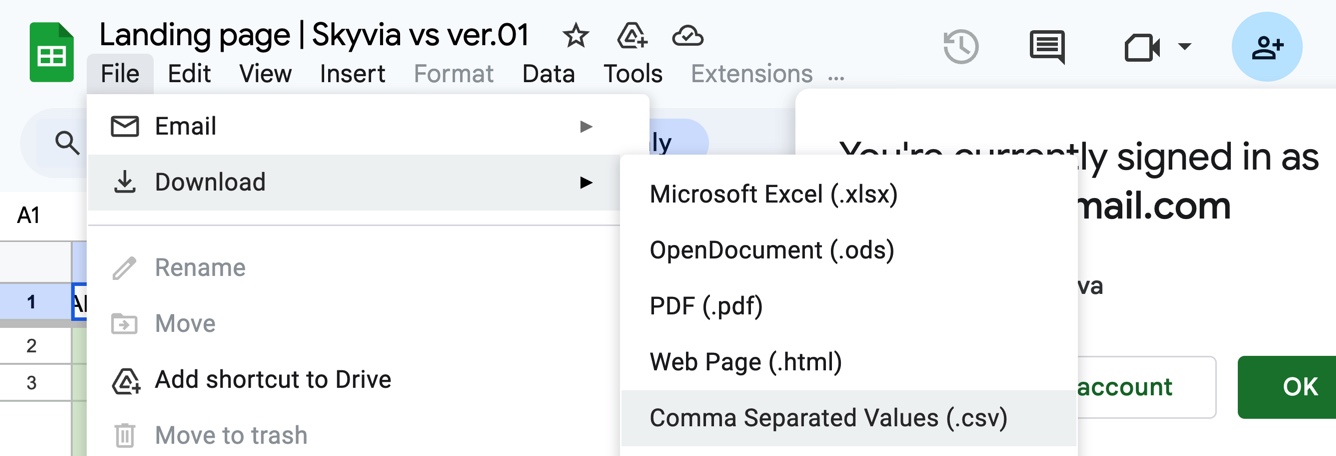The image size is (1336, 456).
Task: Open the Format menu
Action: [x=453, y=74]
